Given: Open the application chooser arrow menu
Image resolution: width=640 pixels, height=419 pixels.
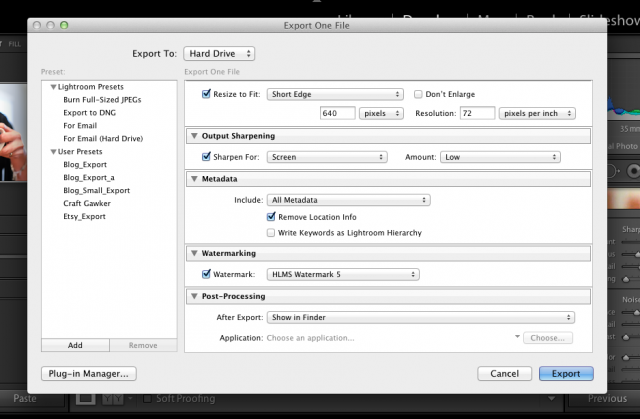Looking at the screenshot, I should pyautogui.click(x=517, y=337).
